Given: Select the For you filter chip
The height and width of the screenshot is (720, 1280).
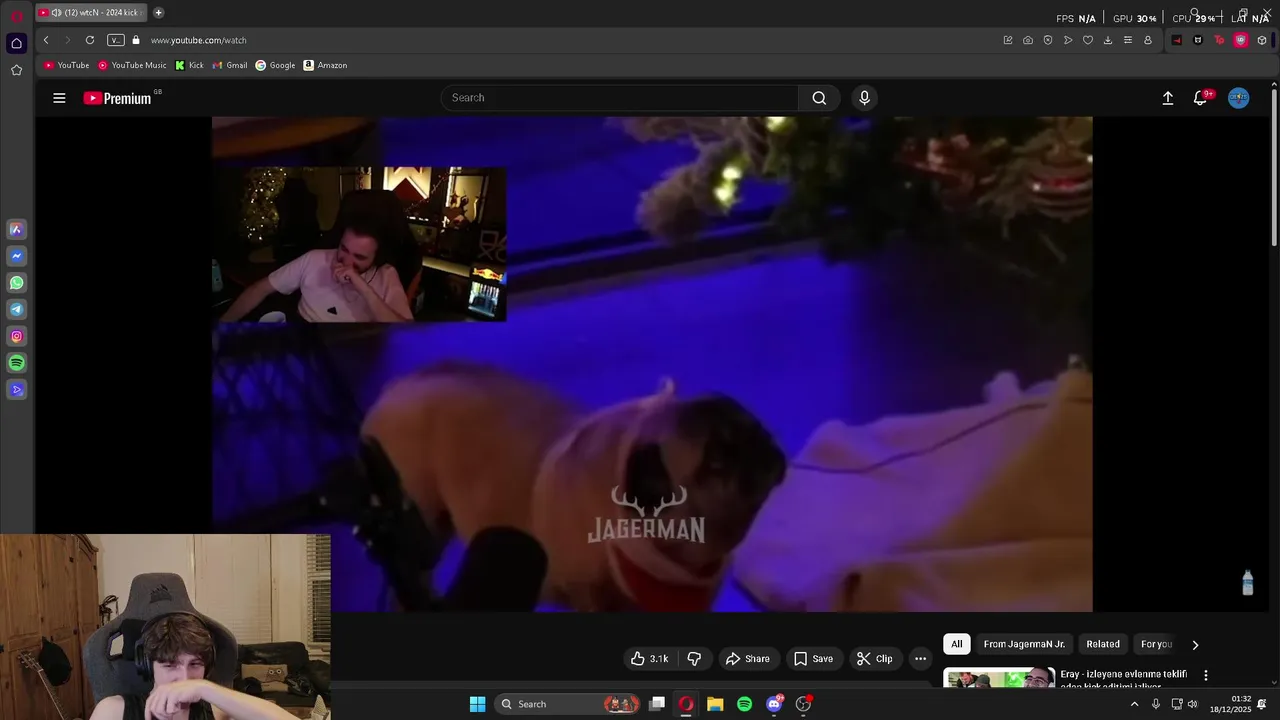Looking at the screenshot, I should 1156,644.
